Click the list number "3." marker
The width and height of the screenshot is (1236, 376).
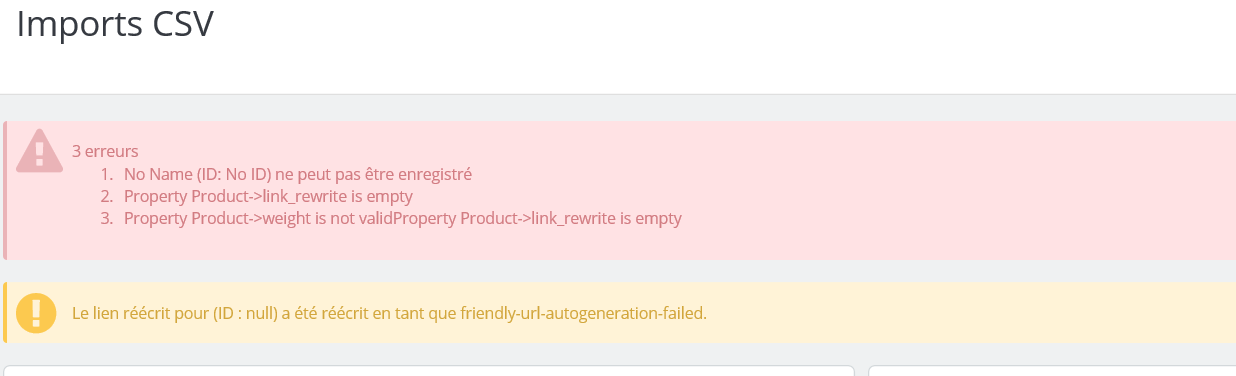[107, 218]
